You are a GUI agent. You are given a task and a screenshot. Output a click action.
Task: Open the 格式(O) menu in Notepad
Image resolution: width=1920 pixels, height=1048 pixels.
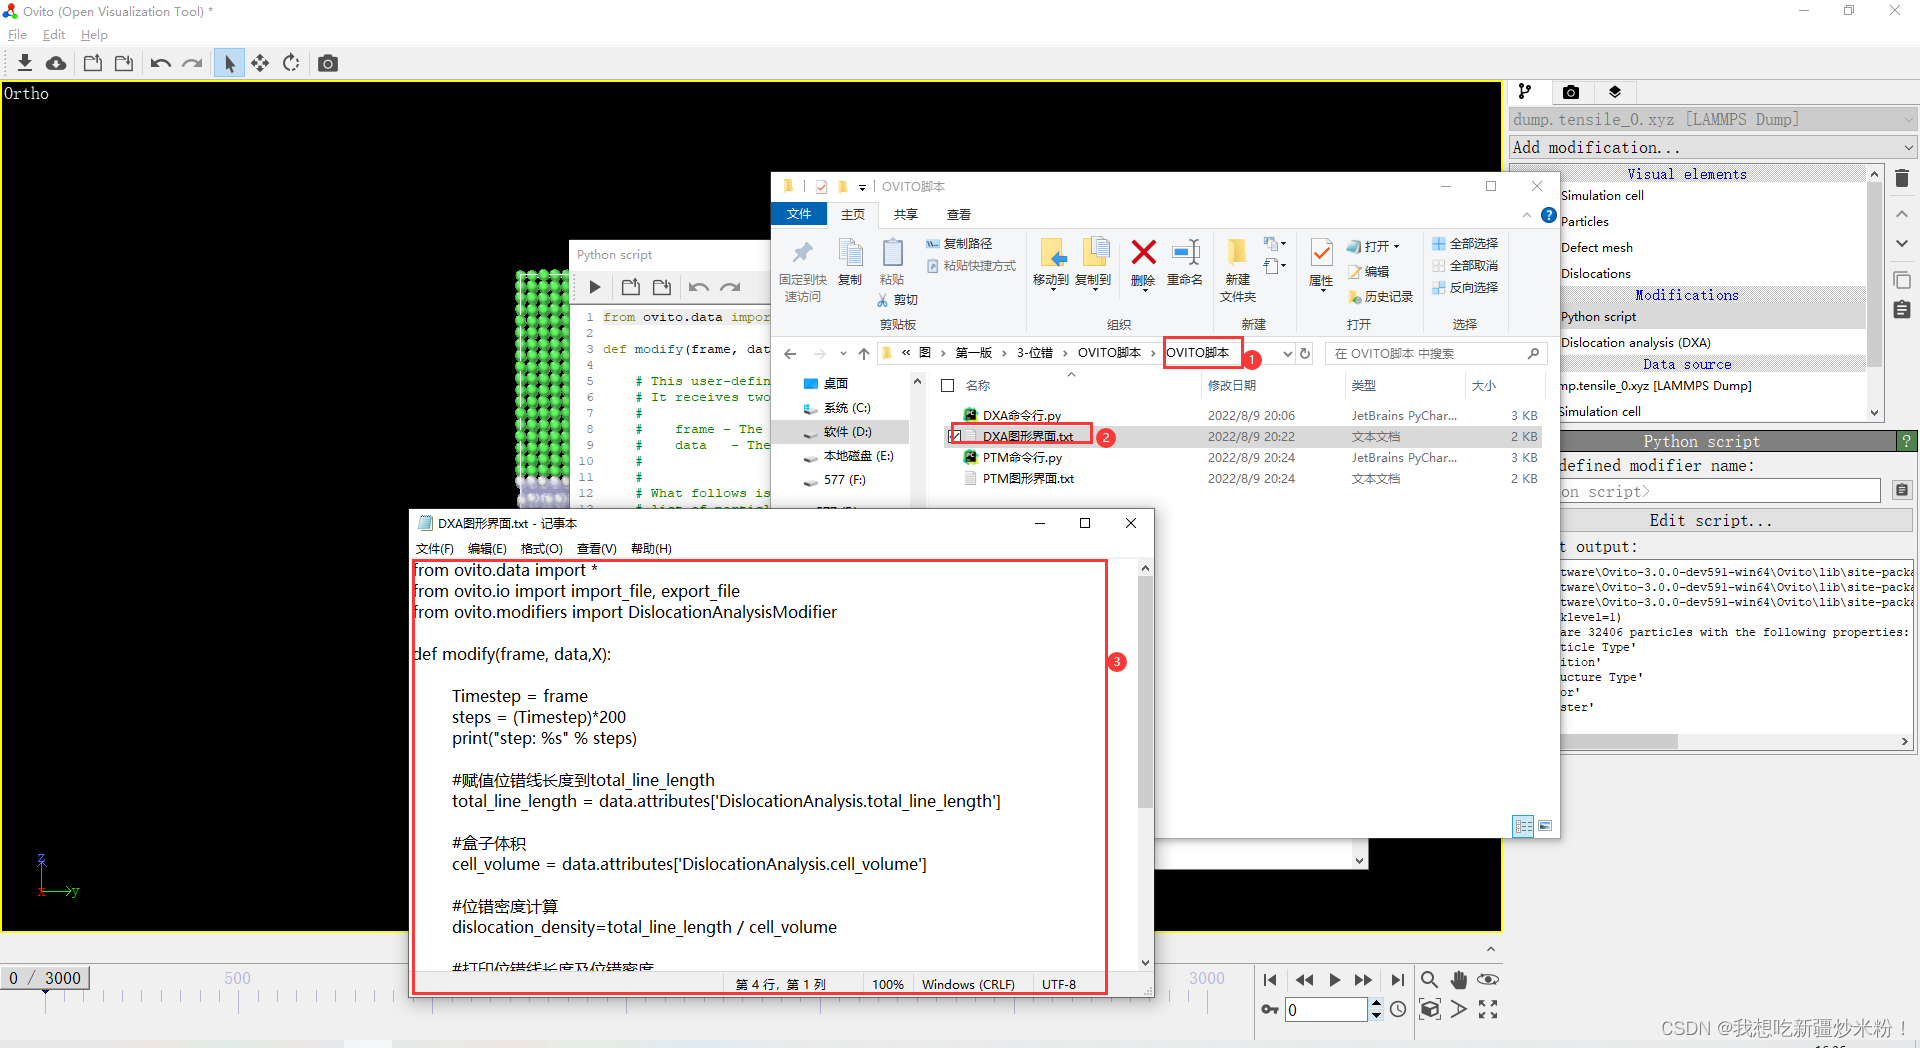point(541,548)
